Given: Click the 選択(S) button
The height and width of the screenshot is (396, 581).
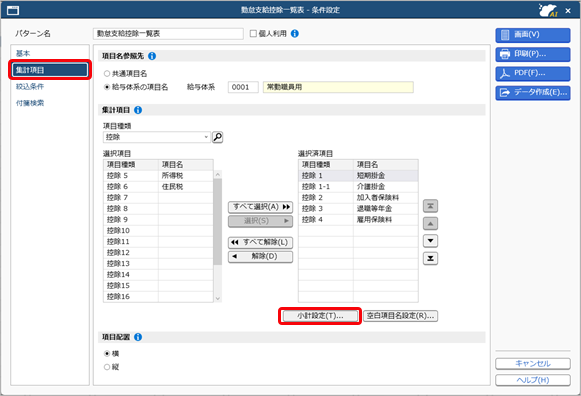Looking at the screenshot, I should pos(260,221).
